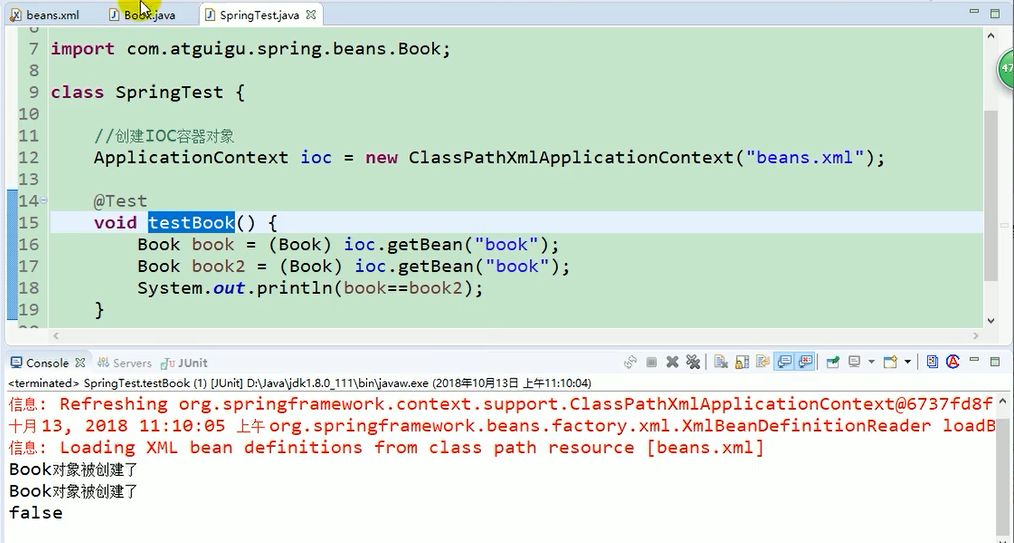Click the terminated SpringTest.testBook launch label
This screenshot has height=543, width=1014.
[299, 383]
